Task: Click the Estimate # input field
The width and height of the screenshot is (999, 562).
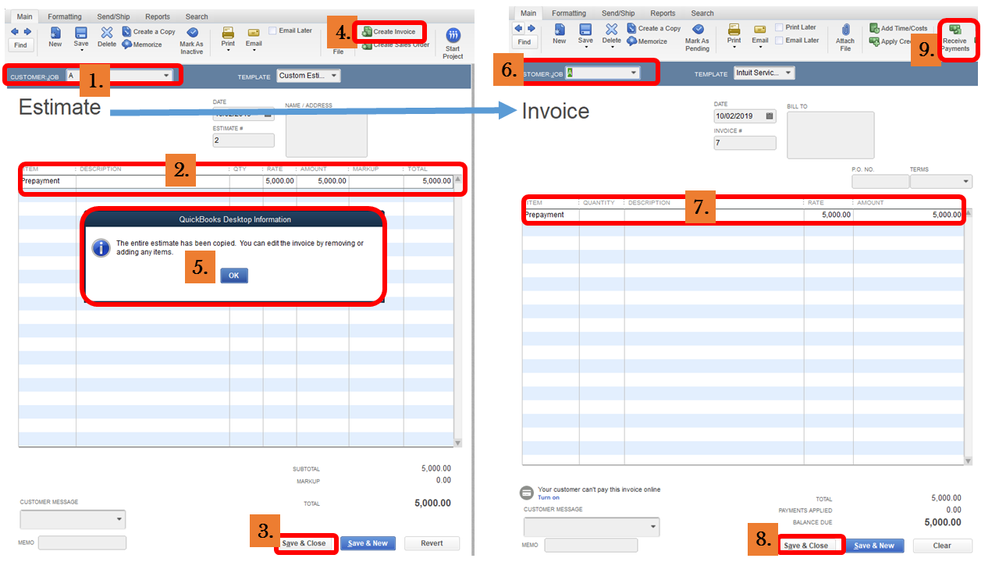Action: pyautogui.click(x=243, y=140)
